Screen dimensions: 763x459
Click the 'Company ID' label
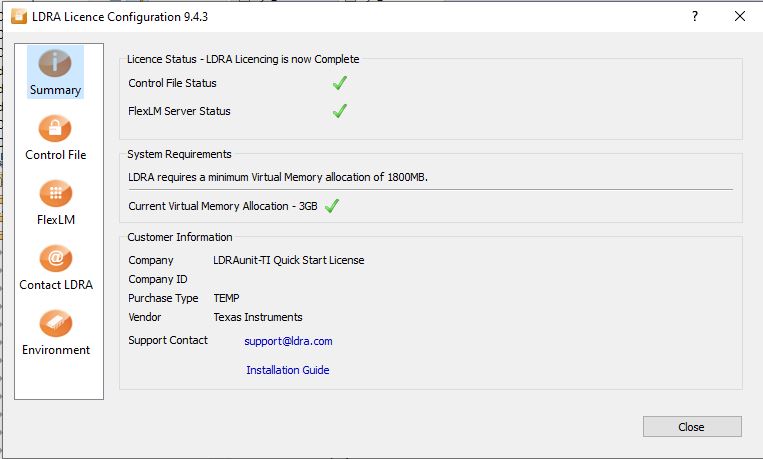pos(158,279)
